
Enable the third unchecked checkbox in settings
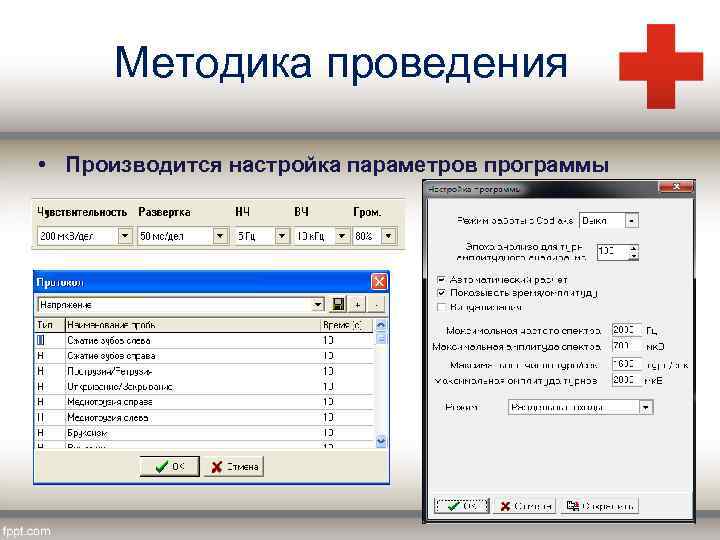(x=441, y=307)
